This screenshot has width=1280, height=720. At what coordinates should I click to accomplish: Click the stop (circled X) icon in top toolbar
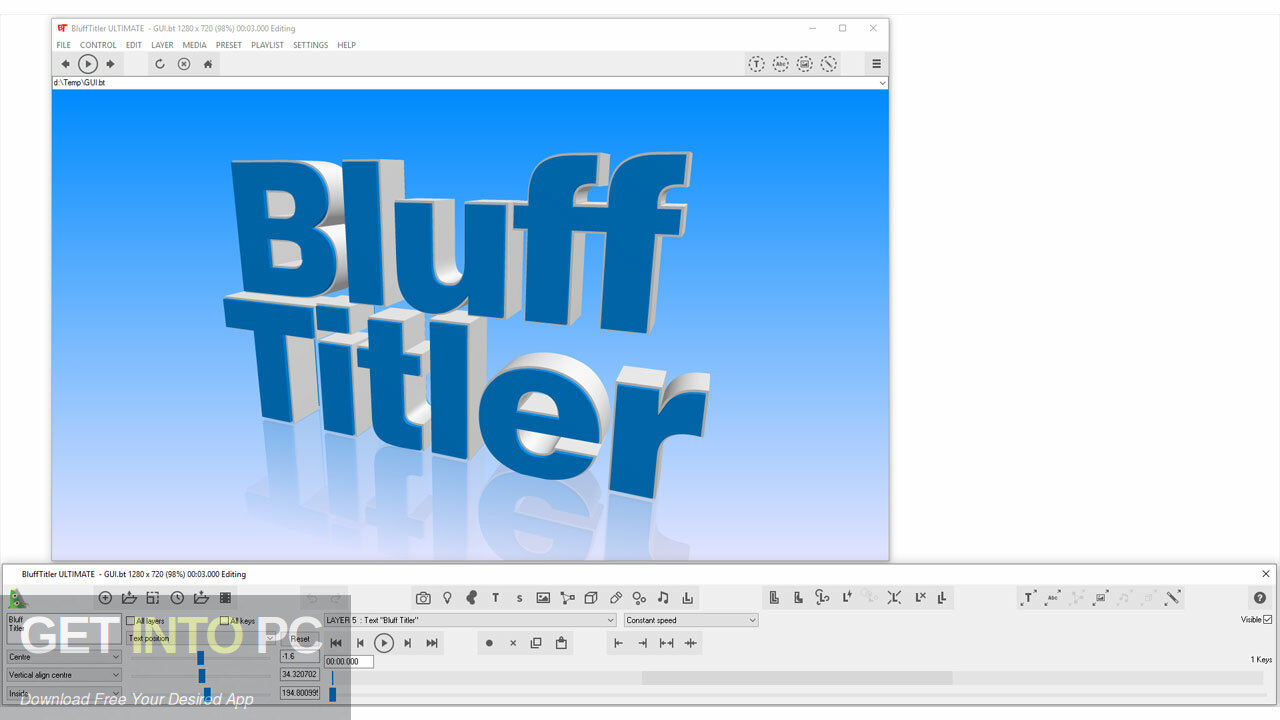pyautogui.click(x=184, y=64)
